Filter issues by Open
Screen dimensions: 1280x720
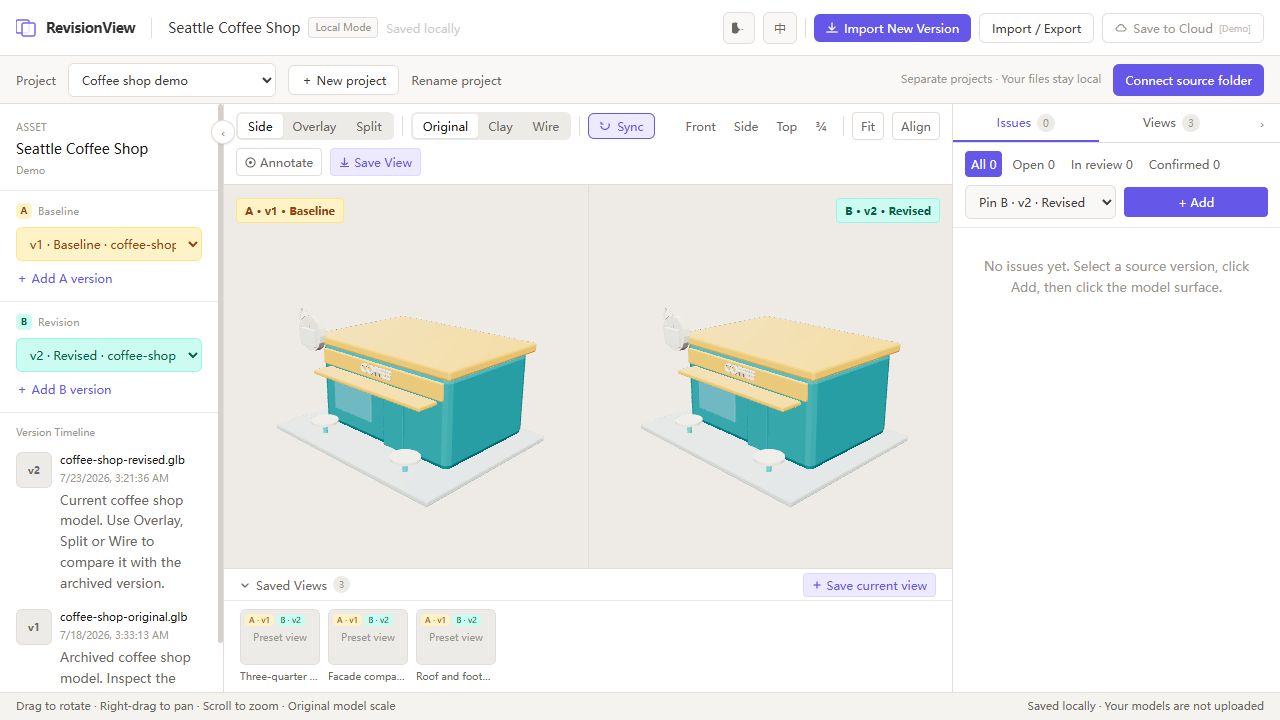pyautogui.click(x=1033, y=165)
